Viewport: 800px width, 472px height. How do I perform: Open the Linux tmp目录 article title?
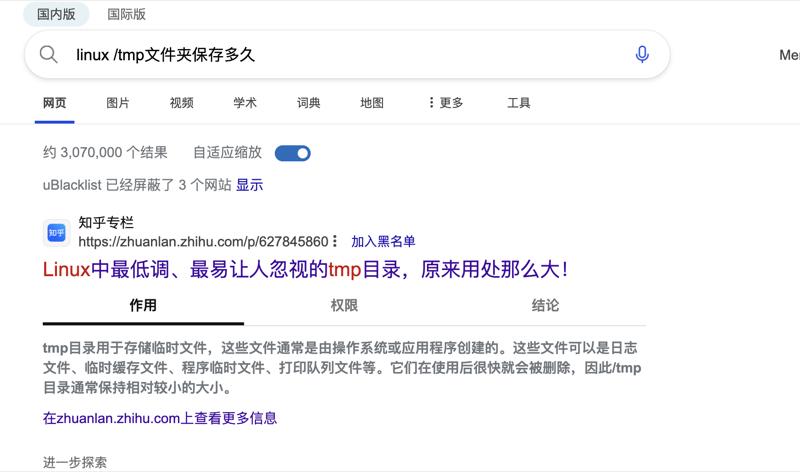pyautogui.click(x=305, y=269)
